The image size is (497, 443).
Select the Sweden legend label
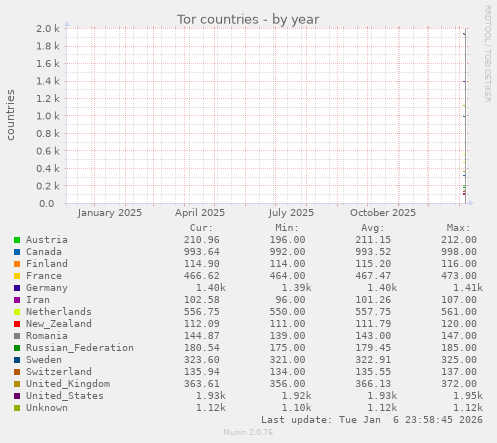point(44,360)
